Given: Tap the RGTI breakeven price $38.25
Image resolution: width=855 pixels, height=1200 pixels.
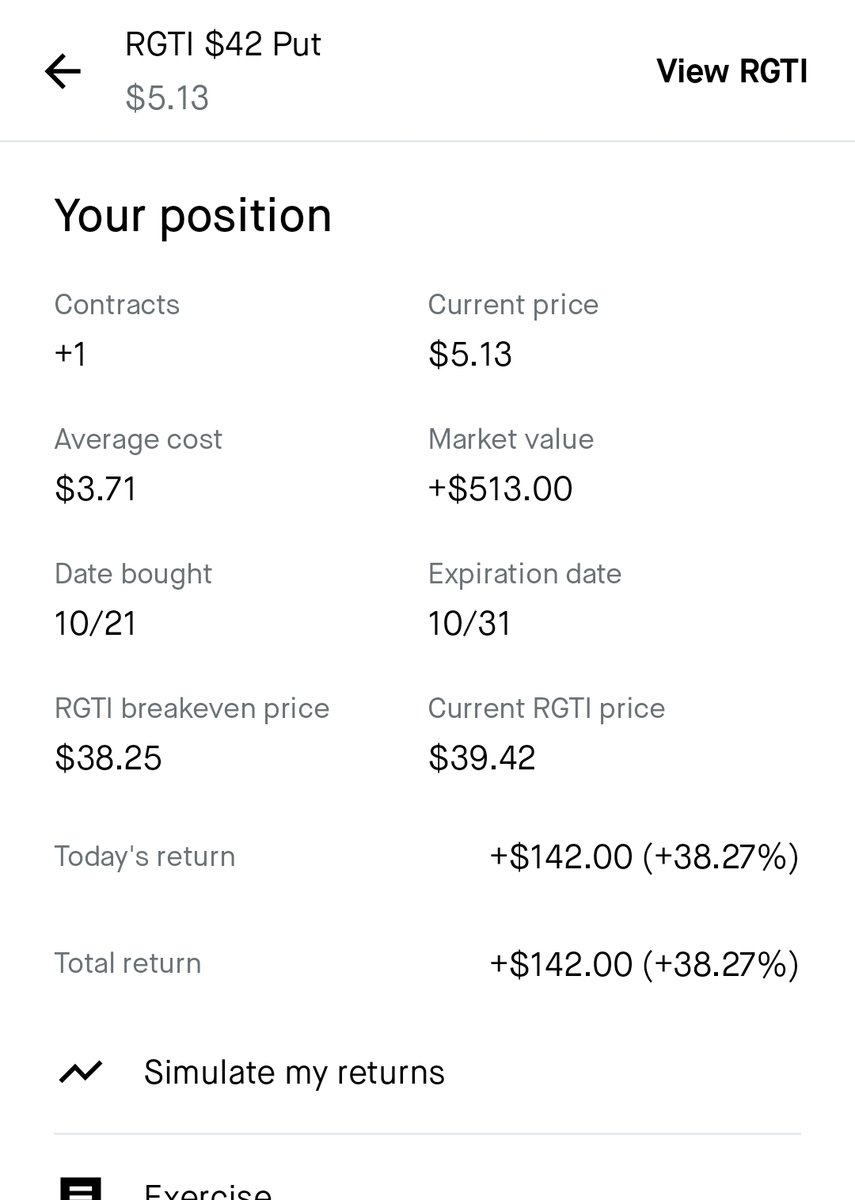Looking at the screenshot, I should click(x=108, y=758).
